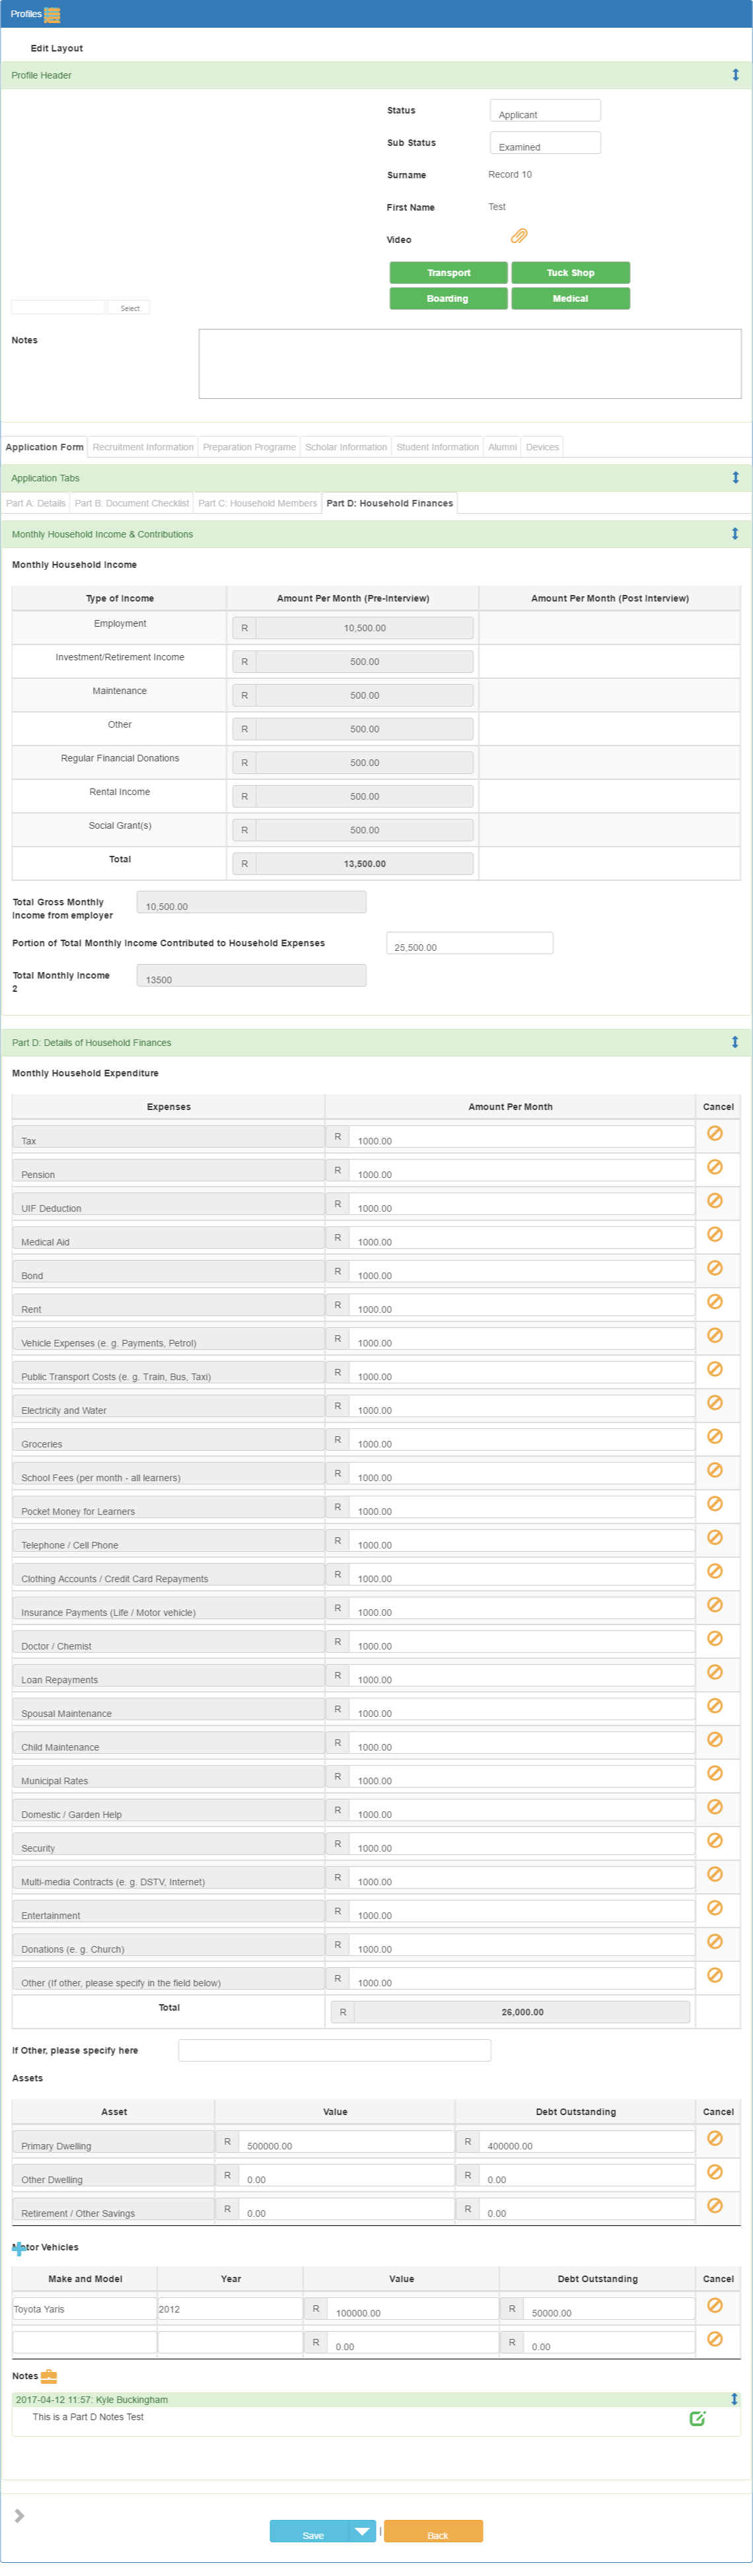Edit the Part D Notes Test note
753x2576 pixels.
[697, 2419]
